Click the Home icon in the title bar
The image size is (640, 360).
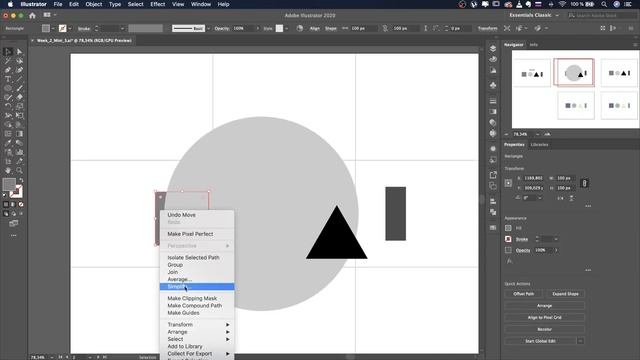tap(32, 16)
